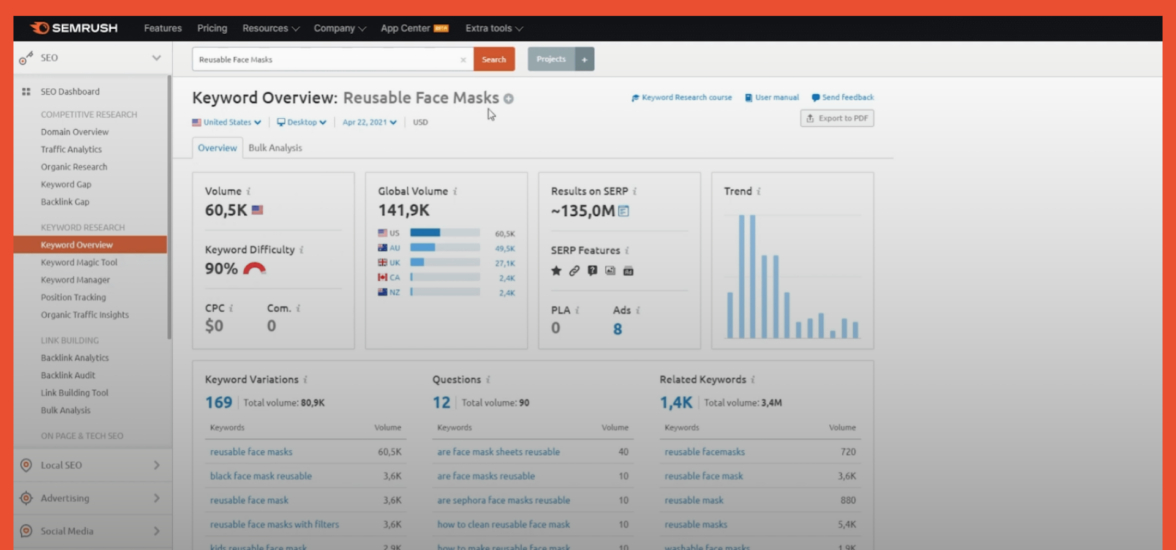Click the Advertising target icon
The image size is (1176, 550).
click(26, 498)
